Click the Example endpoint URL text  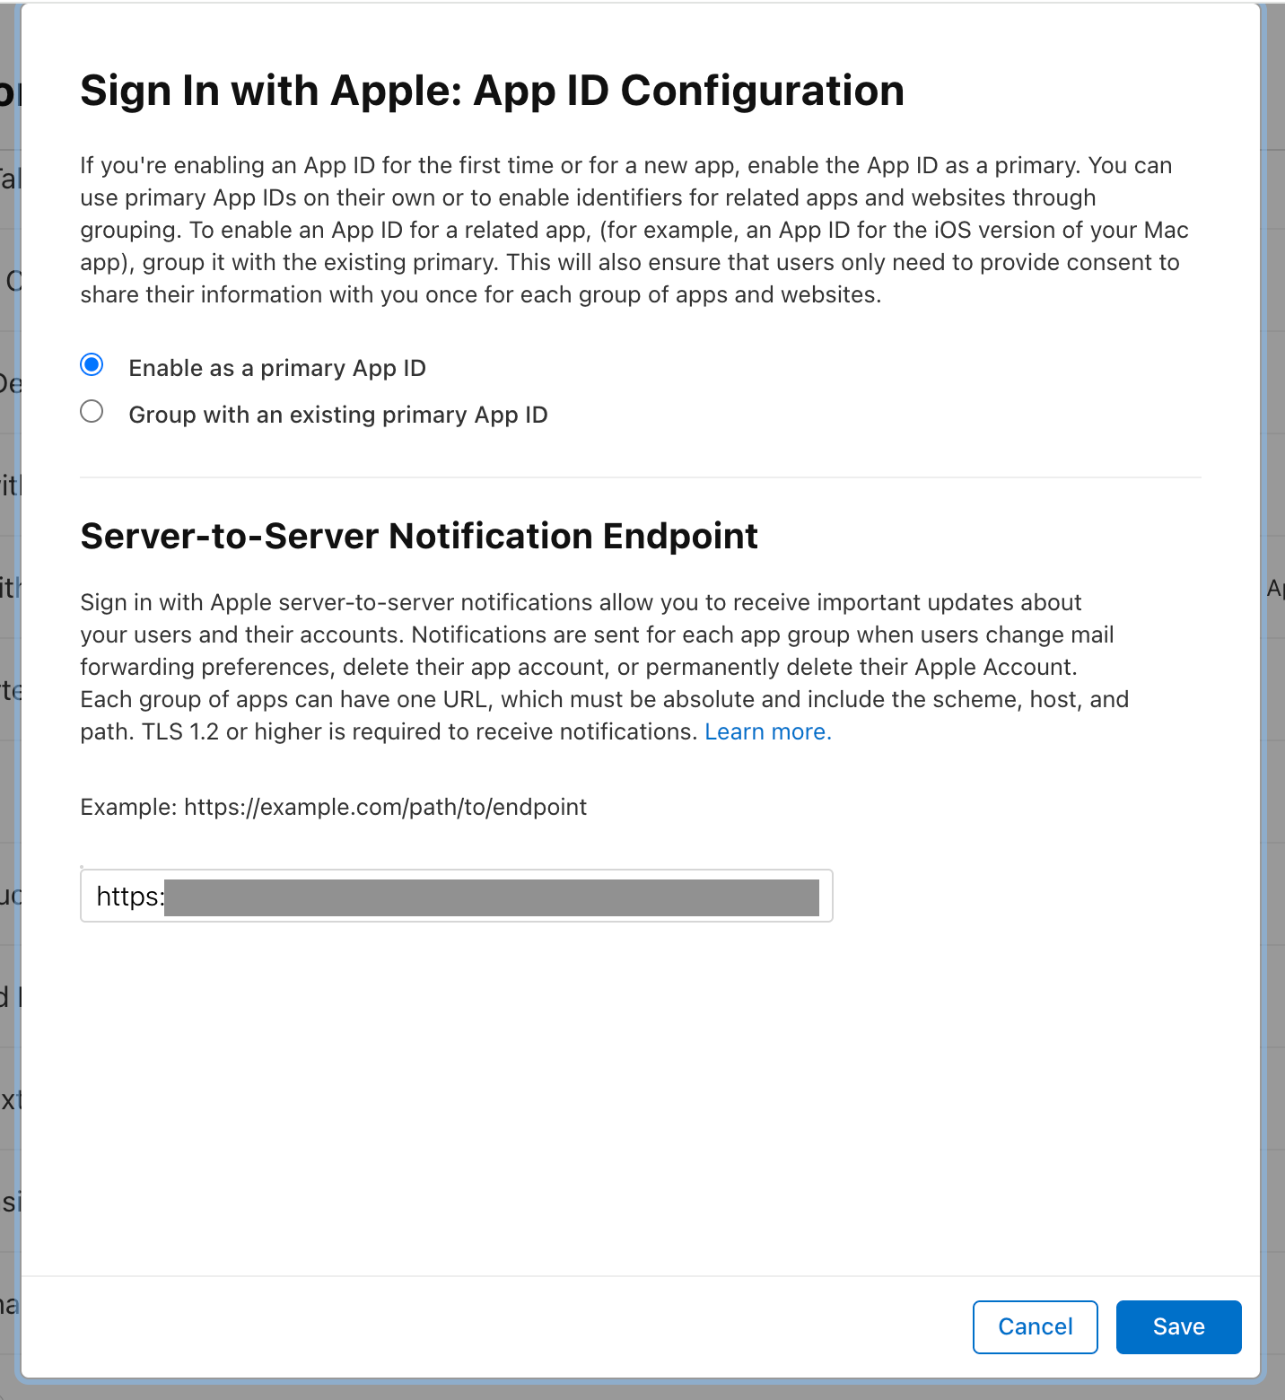(333, 807)
